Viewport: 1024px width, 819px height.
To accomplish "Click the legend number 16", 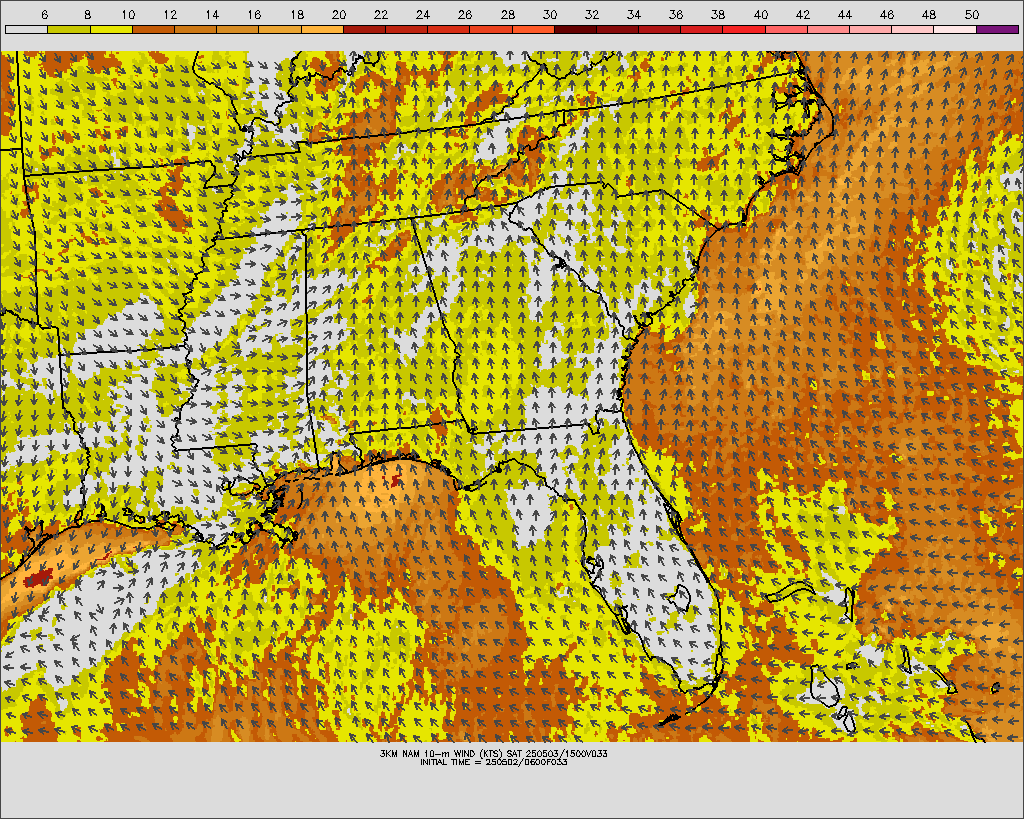I will coord(254,14).
